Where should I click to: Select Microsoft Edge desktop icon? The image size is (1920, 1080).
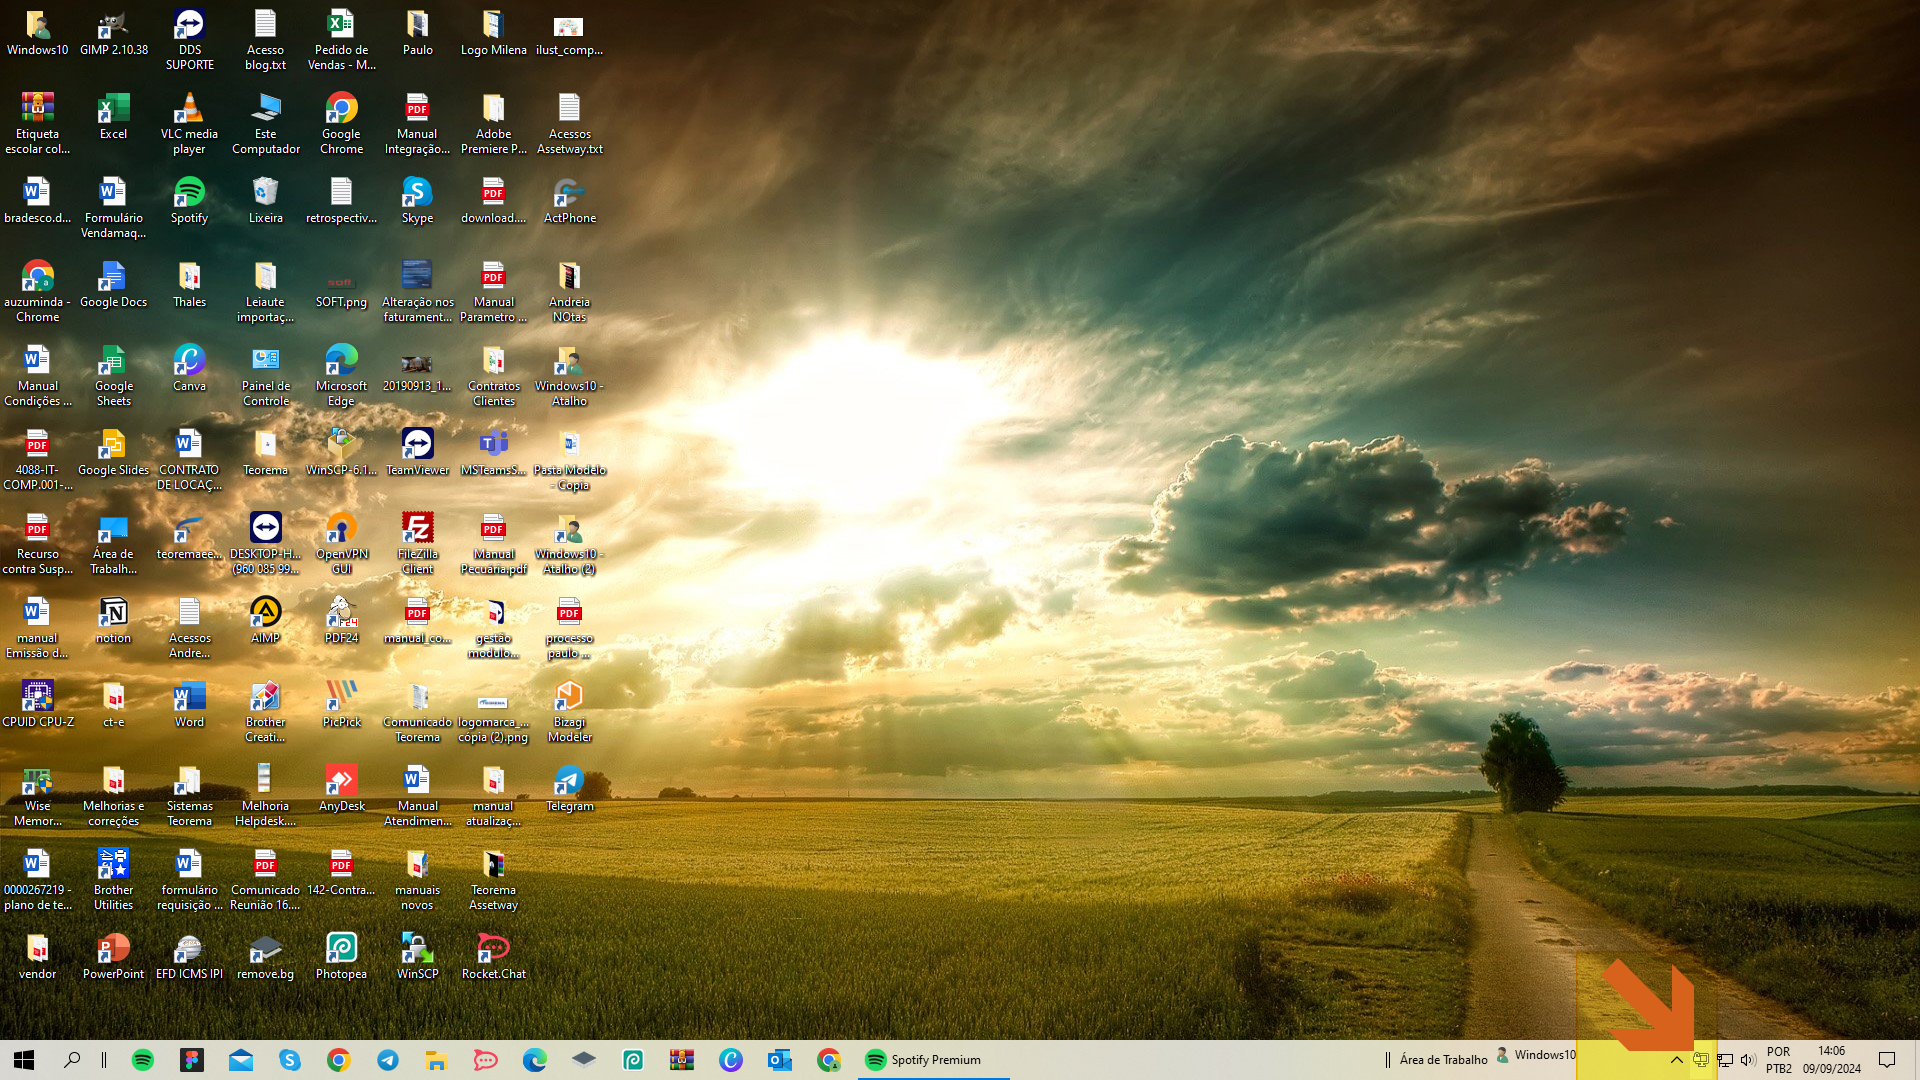pyautogui.click(x=341, y=376)
